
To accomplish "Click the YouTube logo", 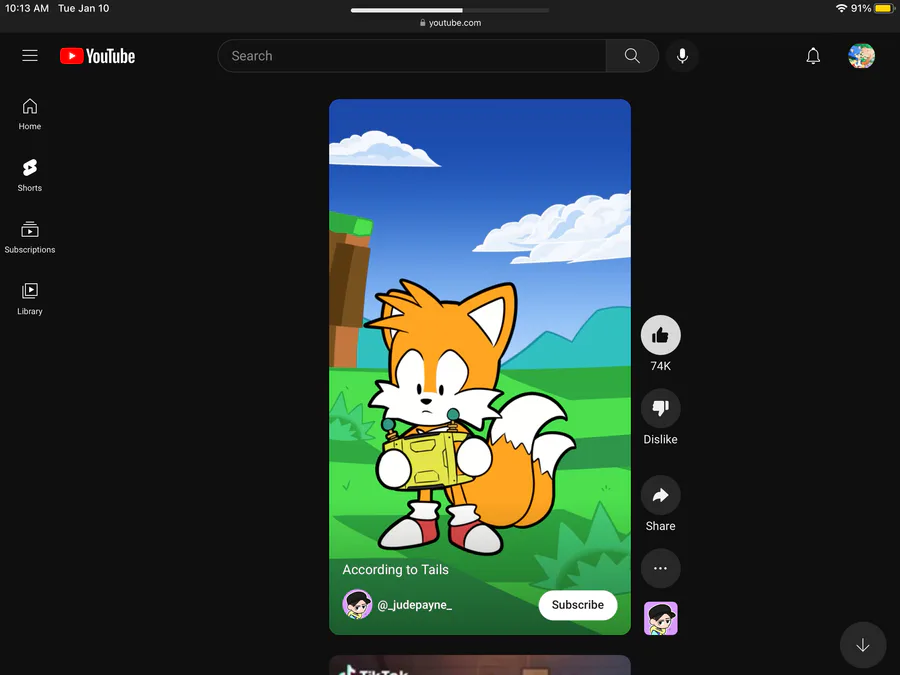I will (98, 56).
